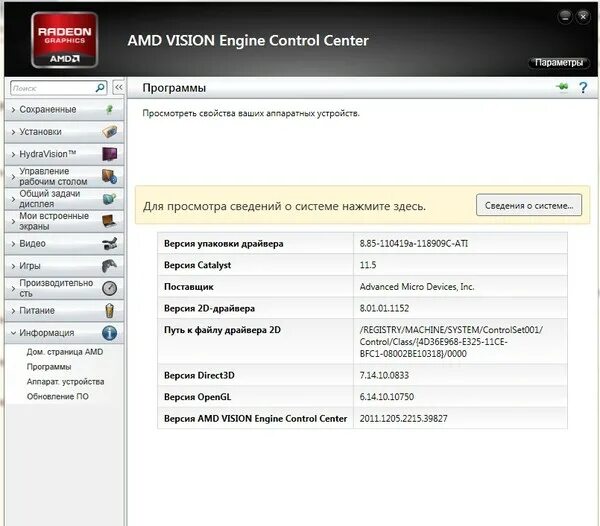Open Дом. страница AMD page
The image size is (600, 526).
coord(65,352)
